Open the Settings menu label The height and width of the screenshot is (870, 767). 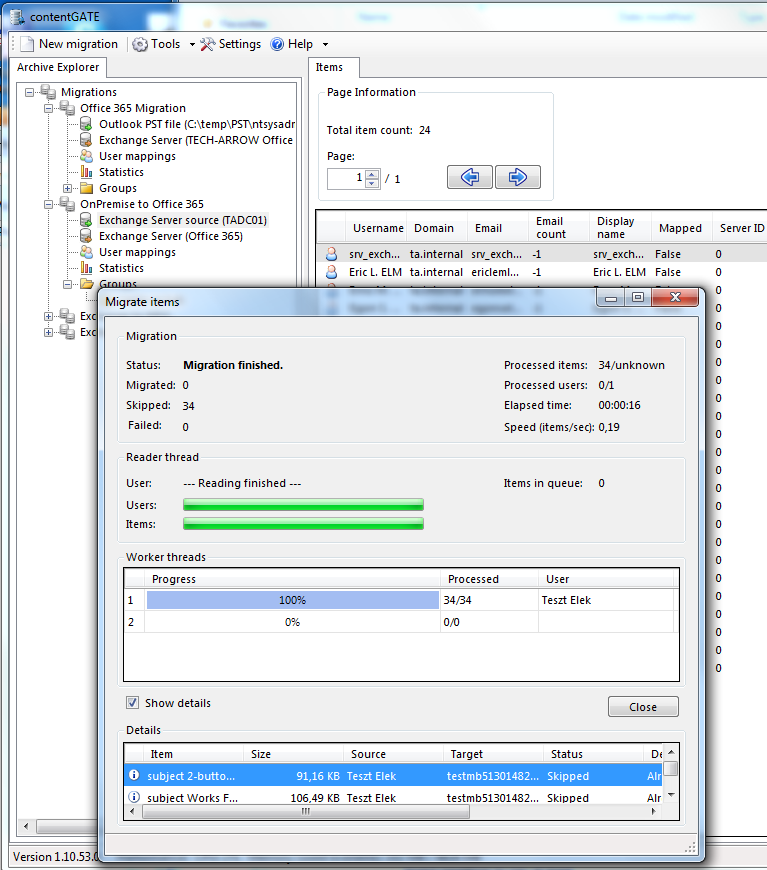240,44
